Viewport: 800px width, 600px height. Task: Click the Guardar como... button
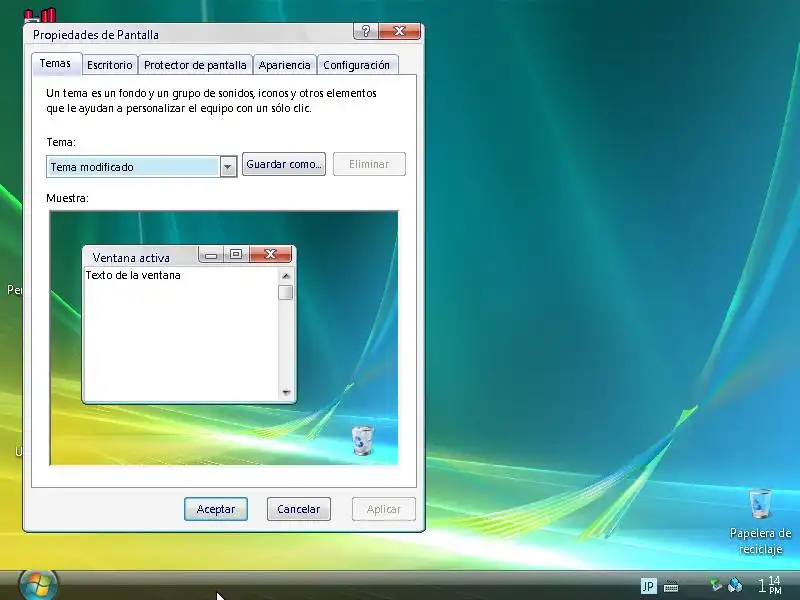pyautogui.click(x=284, y=164)
